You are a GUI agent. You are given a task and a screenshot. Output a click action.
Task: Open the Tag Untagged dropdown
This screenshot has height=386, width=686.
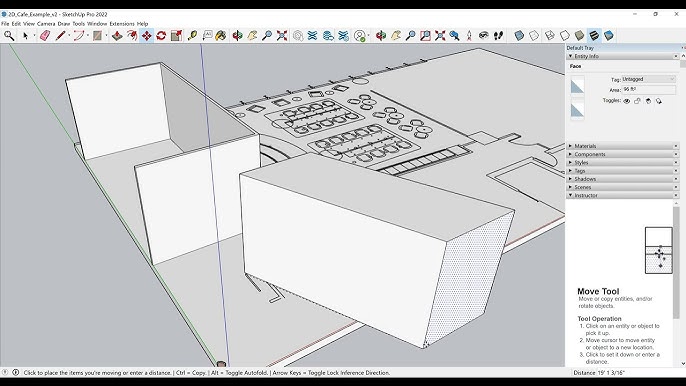point(648,79)
